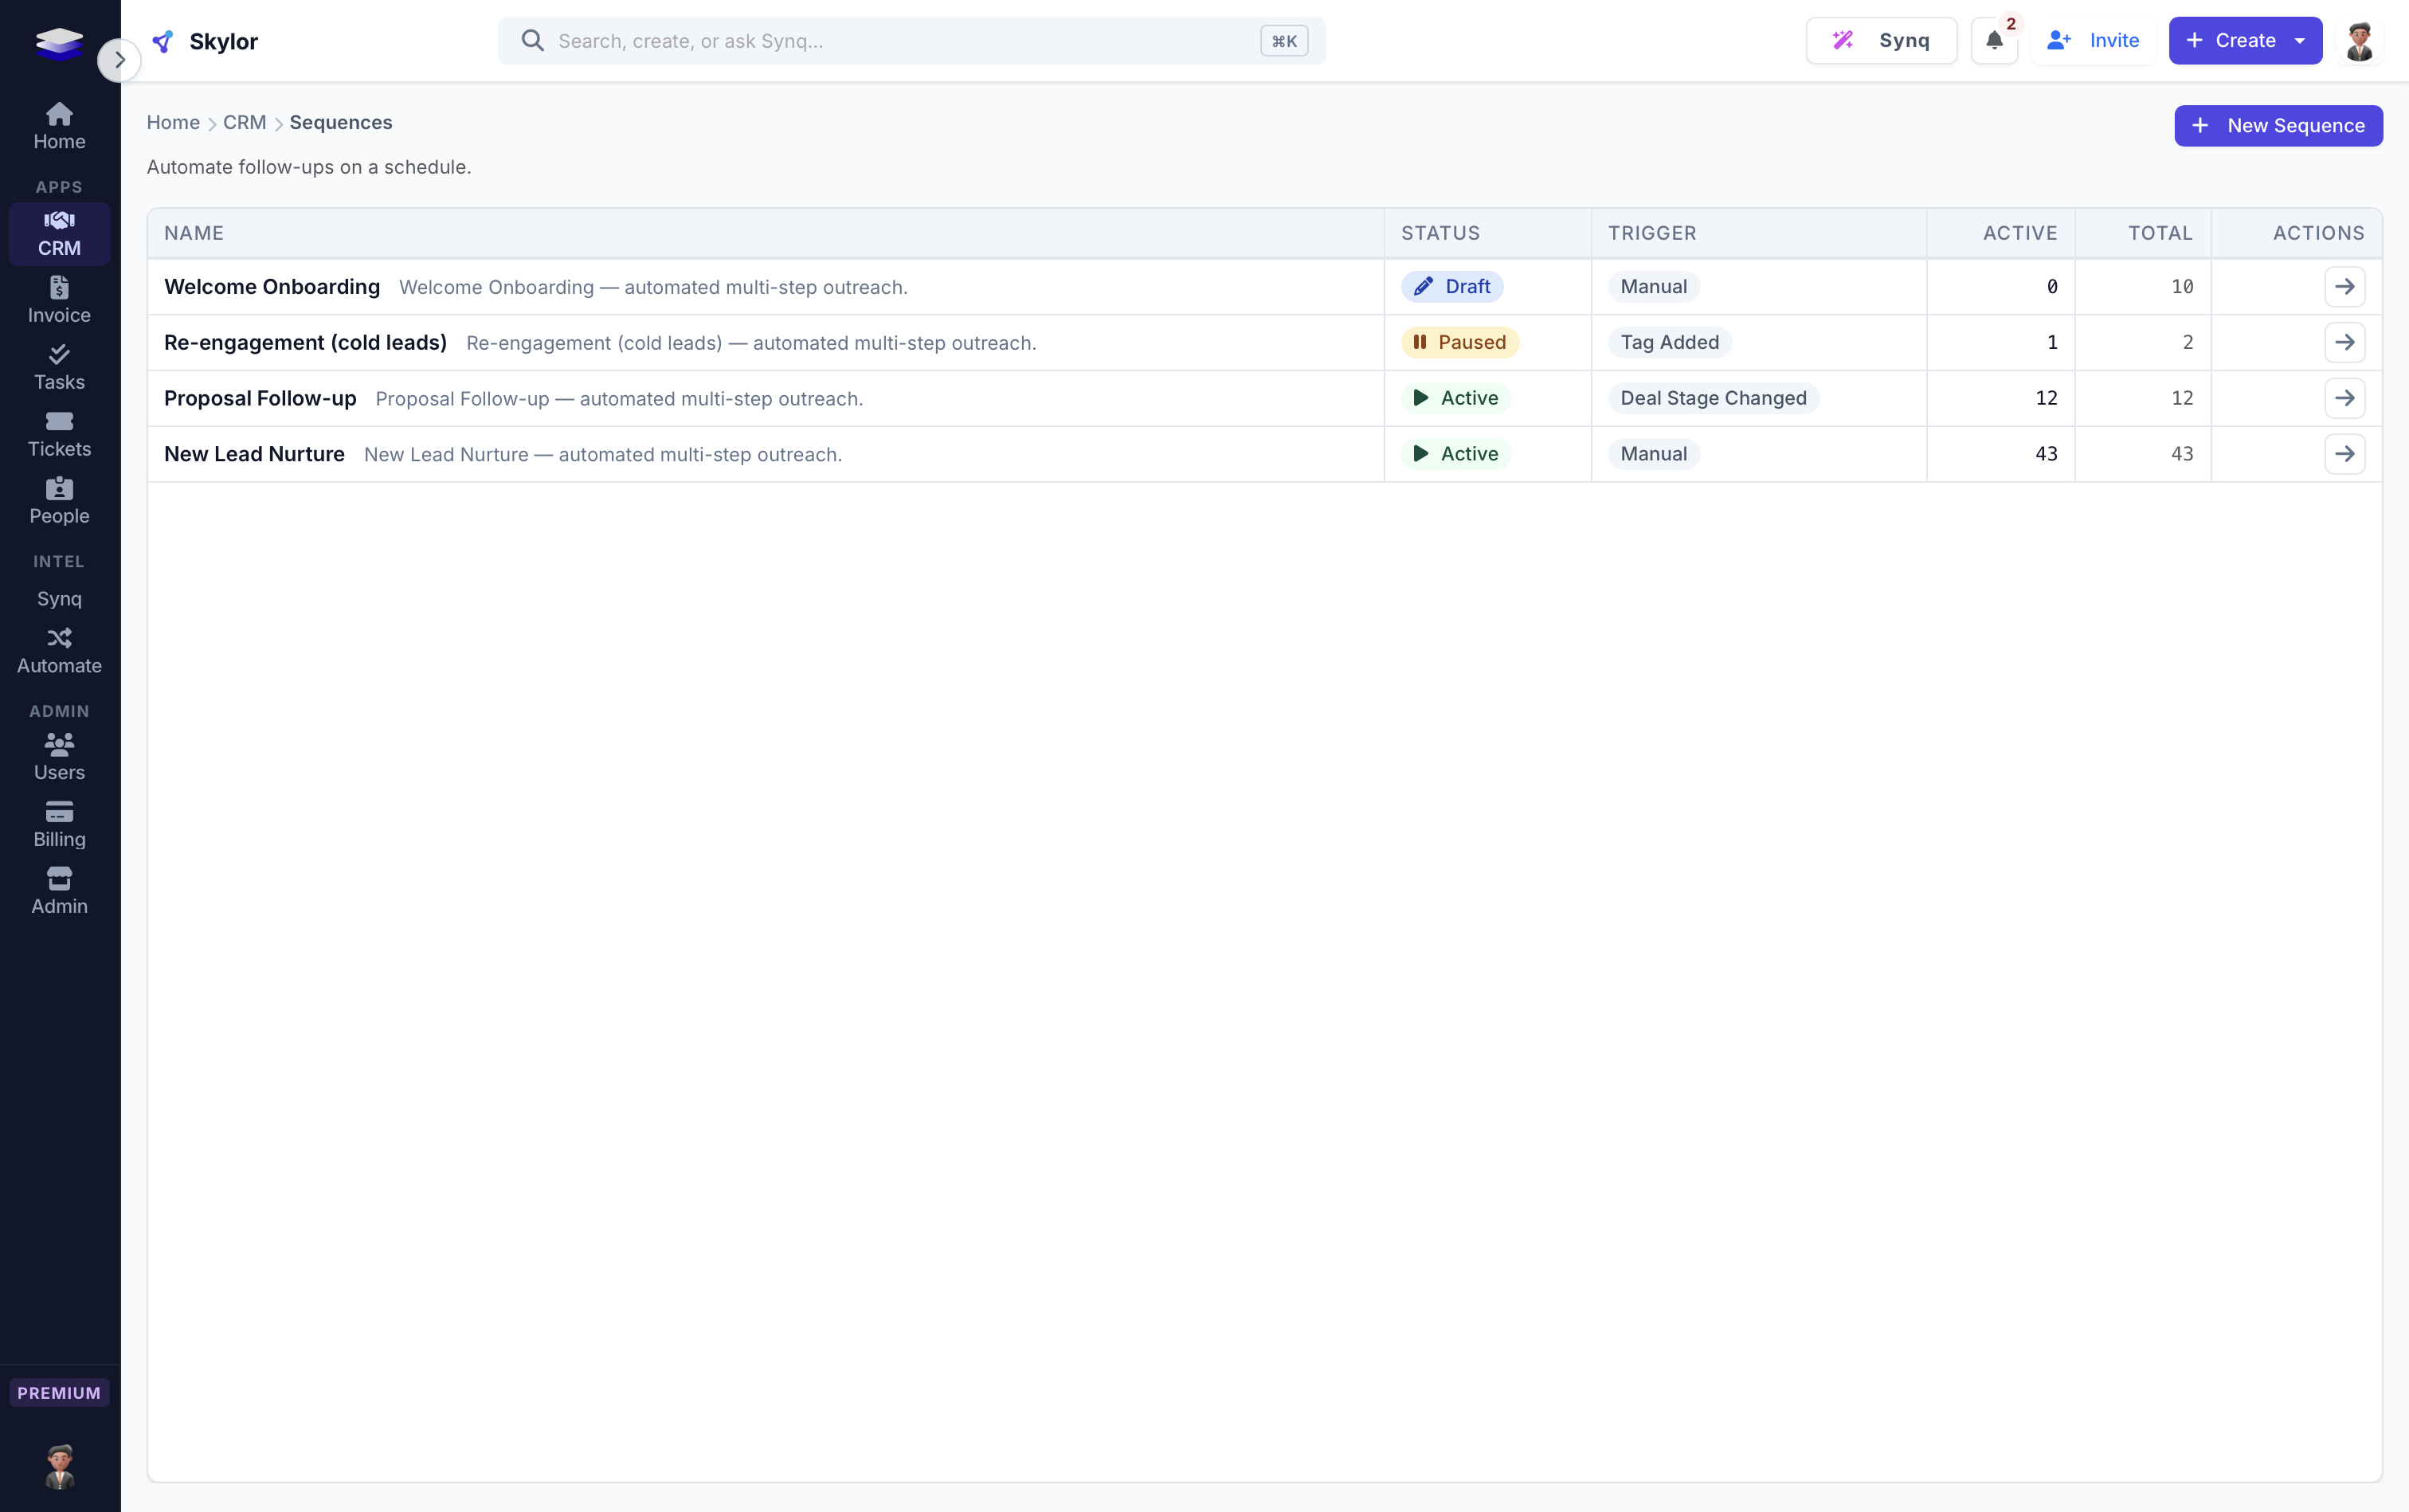Image resolution: width=2409 pixels, height=1512 pixels.
Task: Open the Proposal Follow-up sequence name
Action: 260,398
